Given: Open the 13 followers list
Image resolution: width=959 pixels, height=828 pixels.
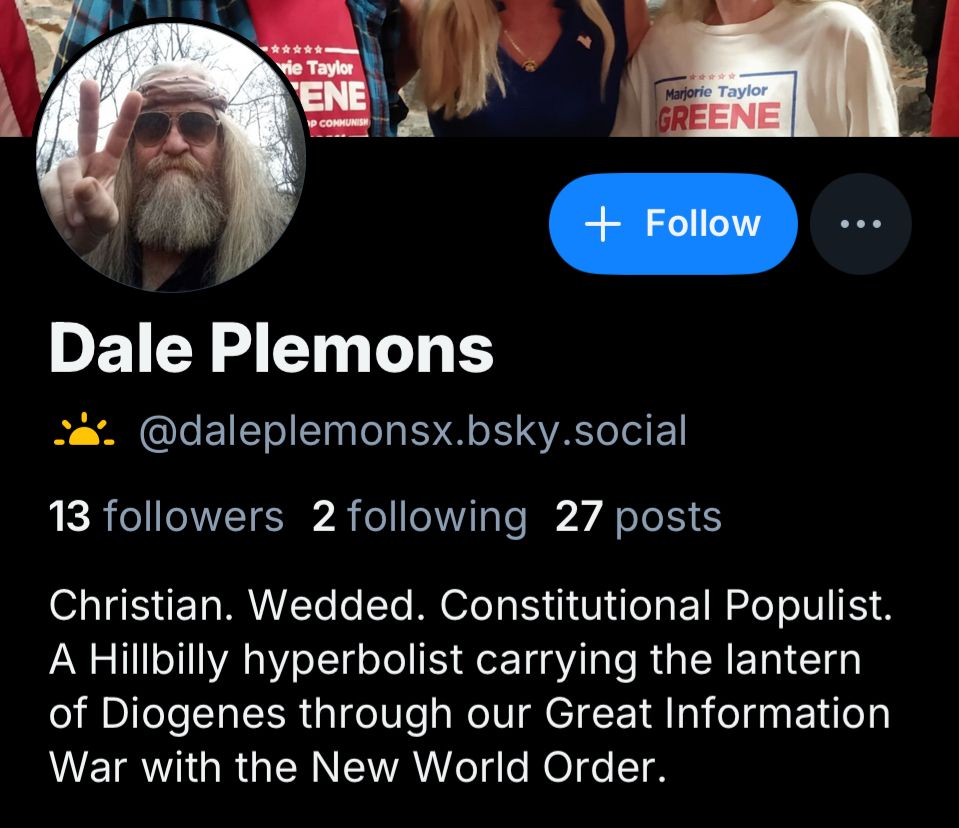Looking at the screenshot, I should point(166,517).
